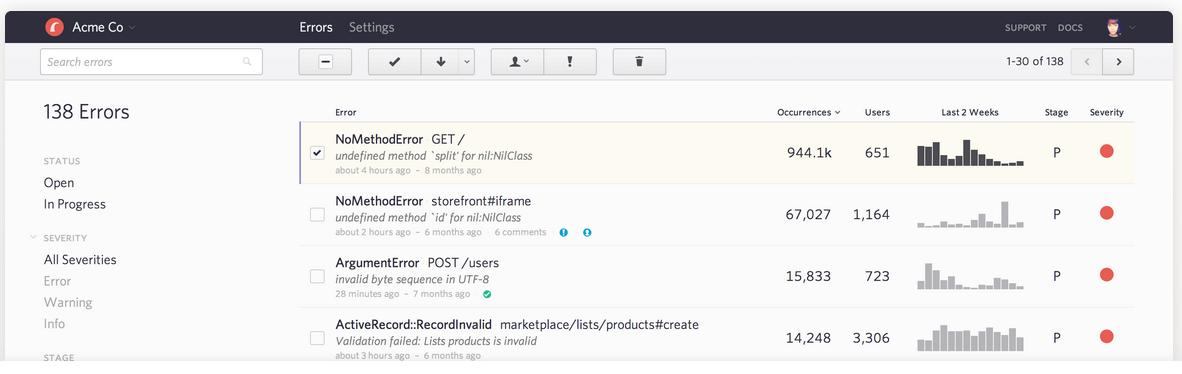Select the All Severities filter
Image resolution: width=1182 pixels, height=374 pixels.
(x=80, y=259)
